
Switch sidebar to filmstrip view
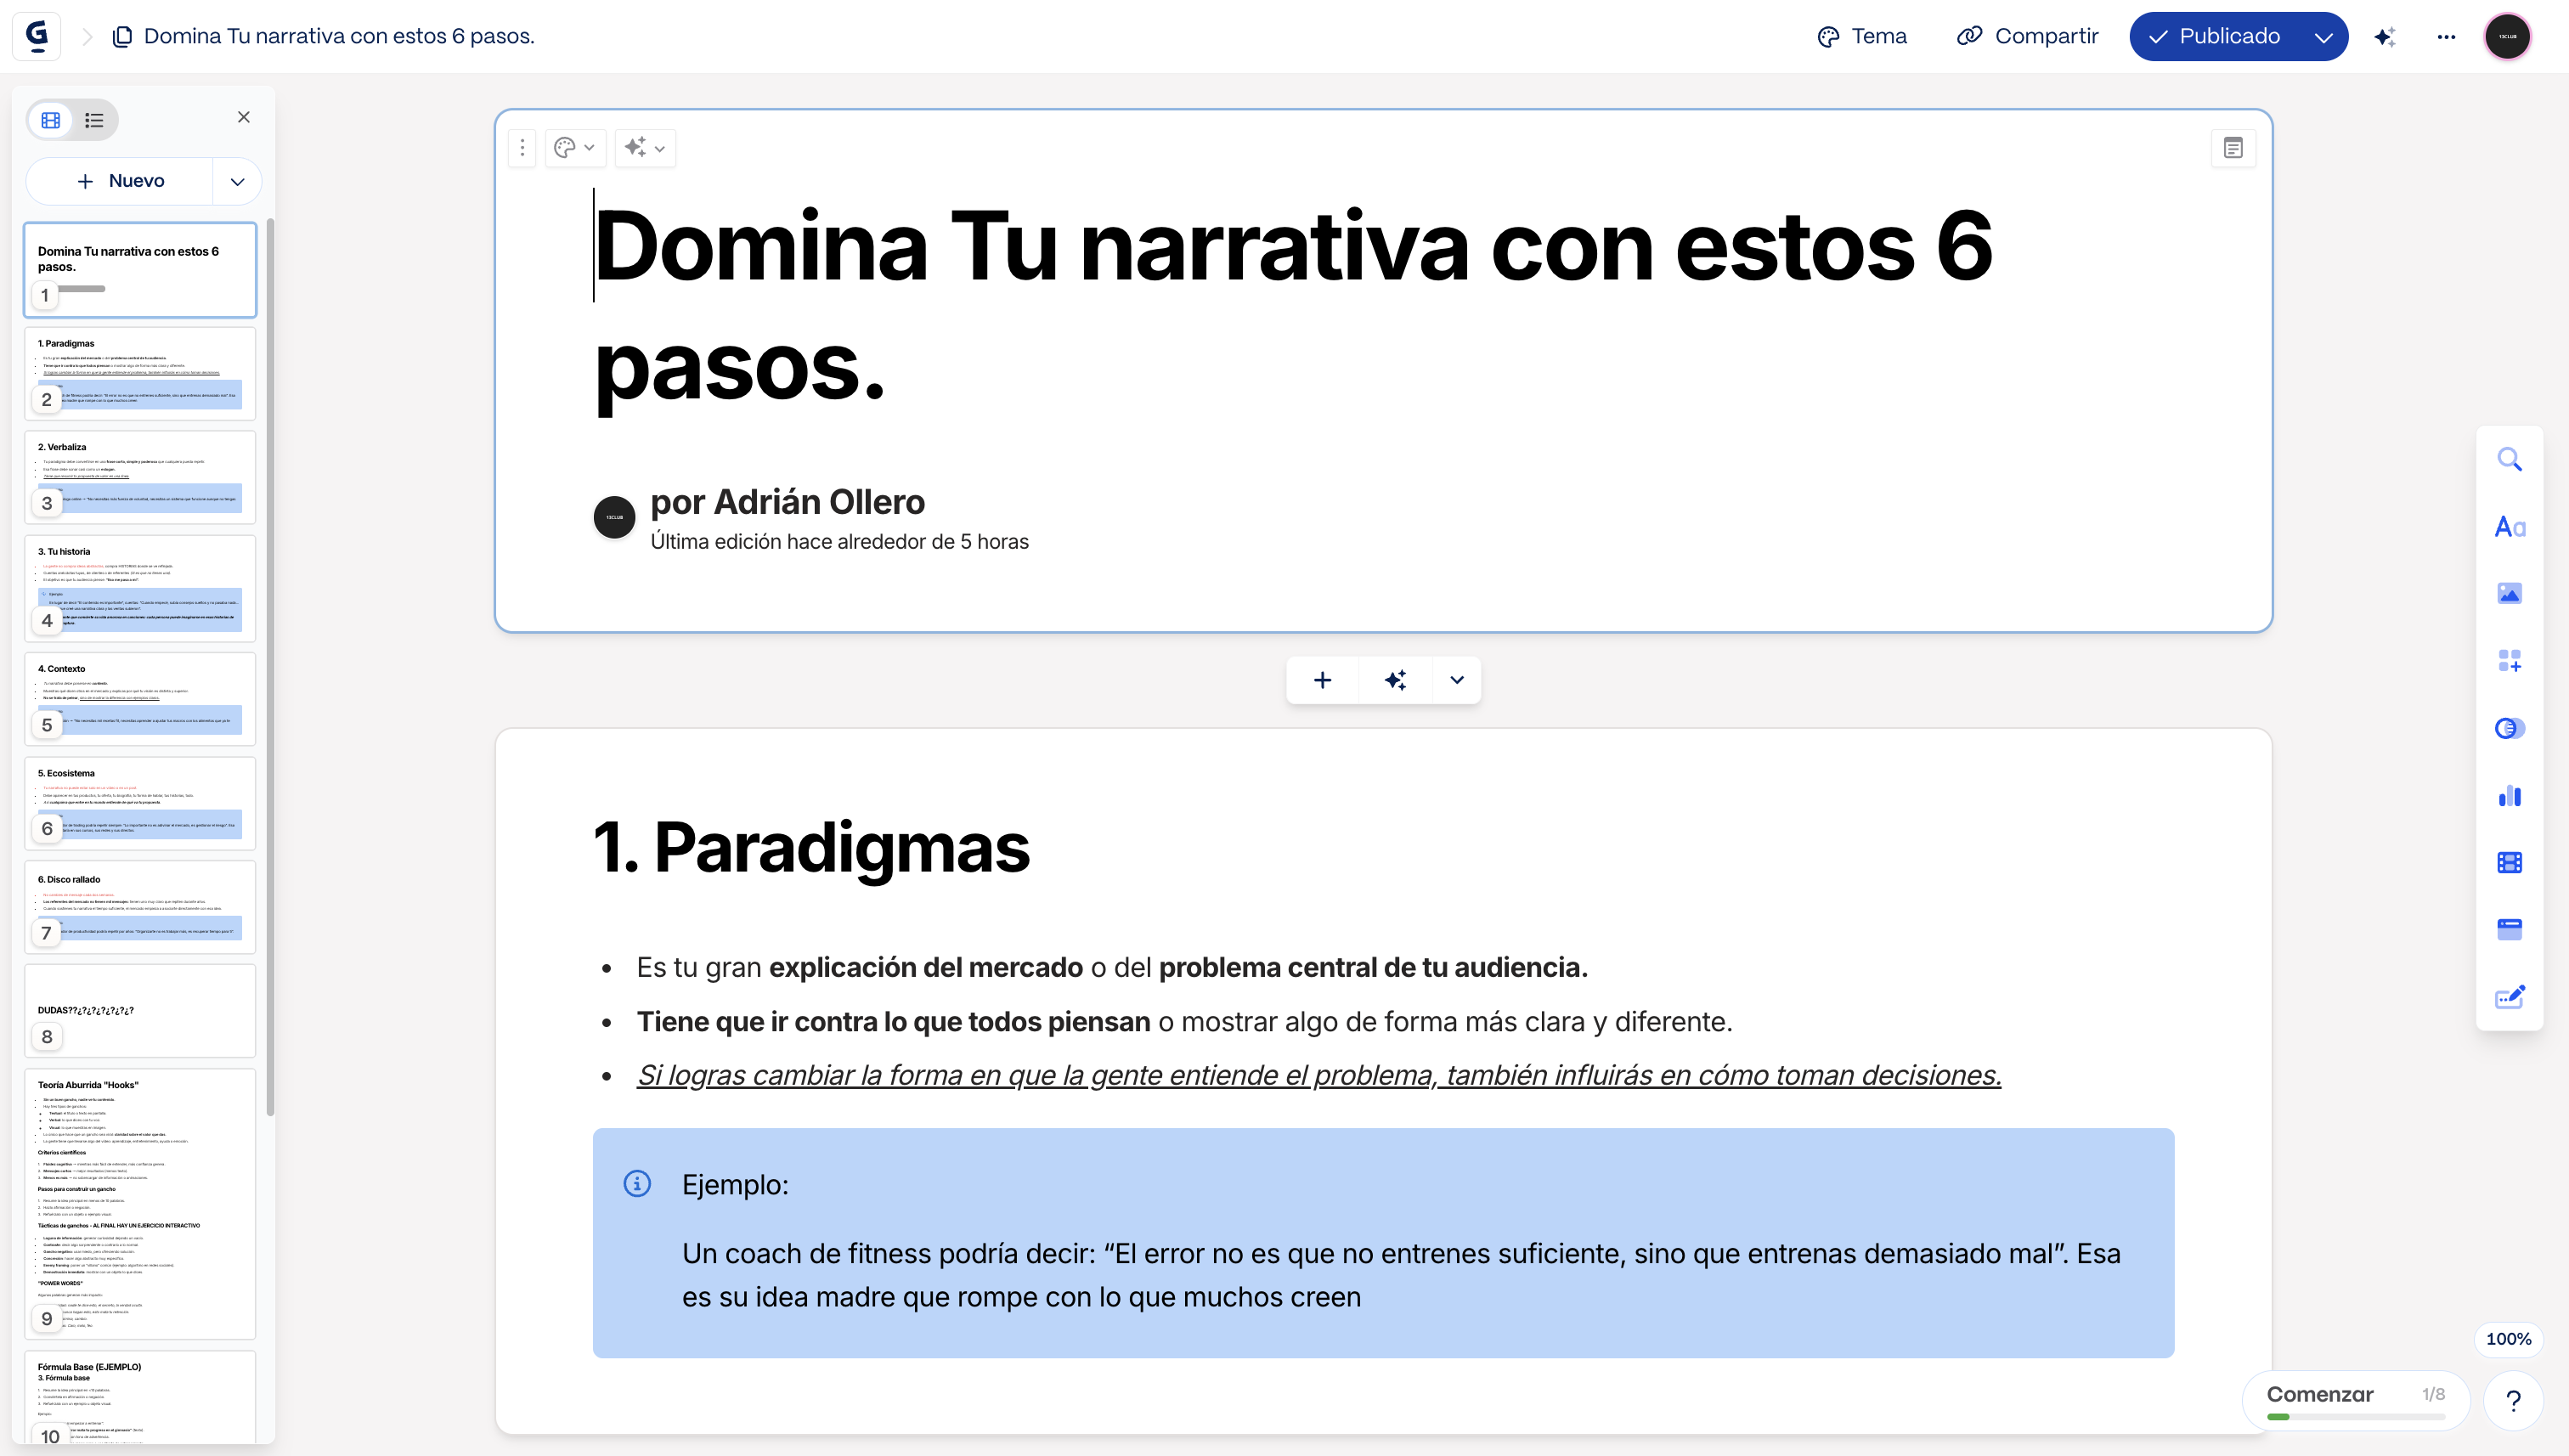click(x=51, y=120)
